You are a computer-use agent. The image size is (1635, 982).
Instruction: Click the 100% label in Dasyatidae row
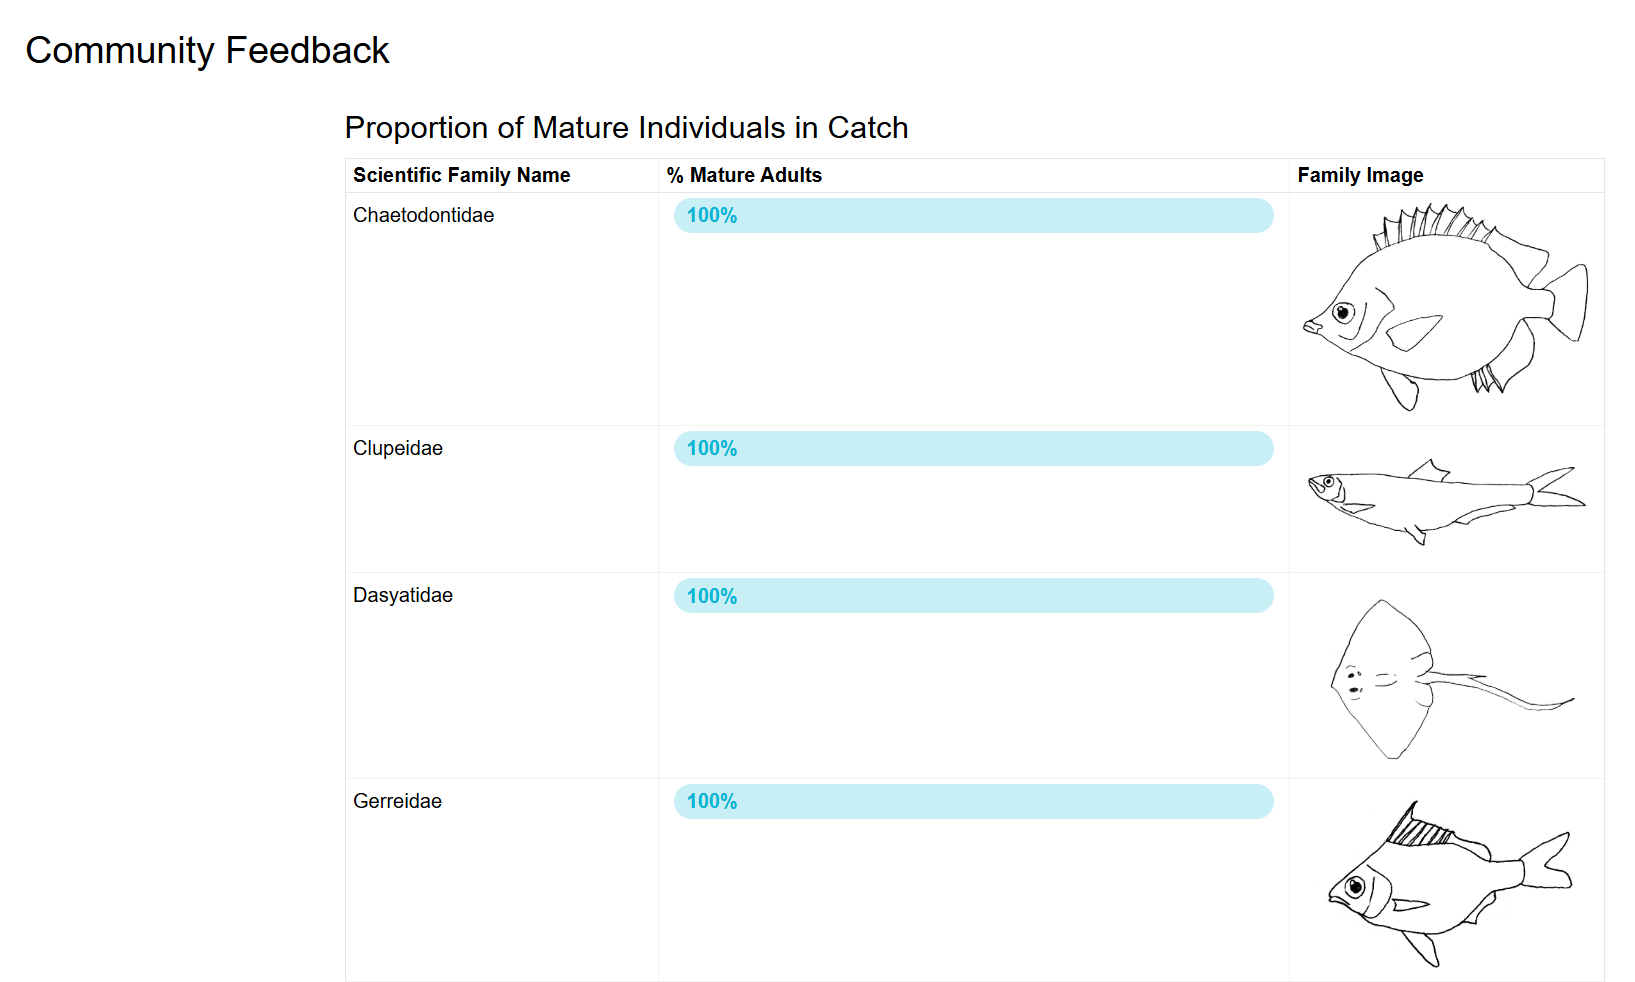tap(711, 597)
